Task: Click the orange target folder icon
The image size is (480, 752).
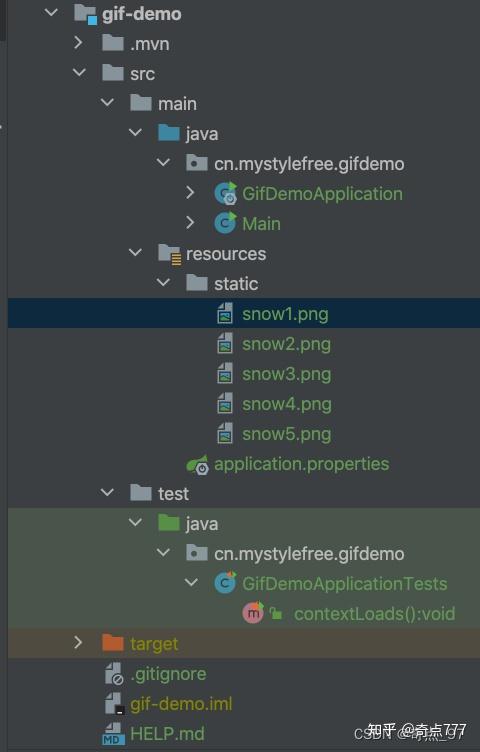Action: point(113,643)
